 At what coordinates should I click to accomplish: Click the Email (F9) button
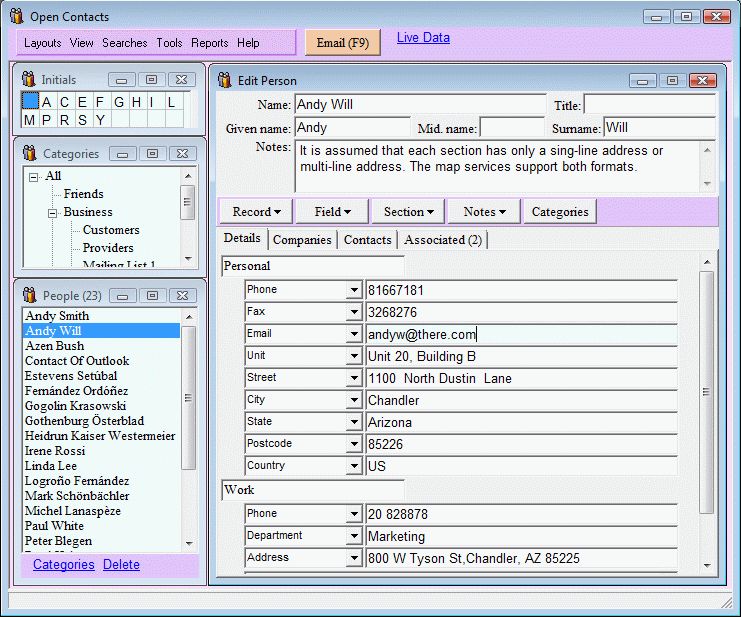point(343,43)
